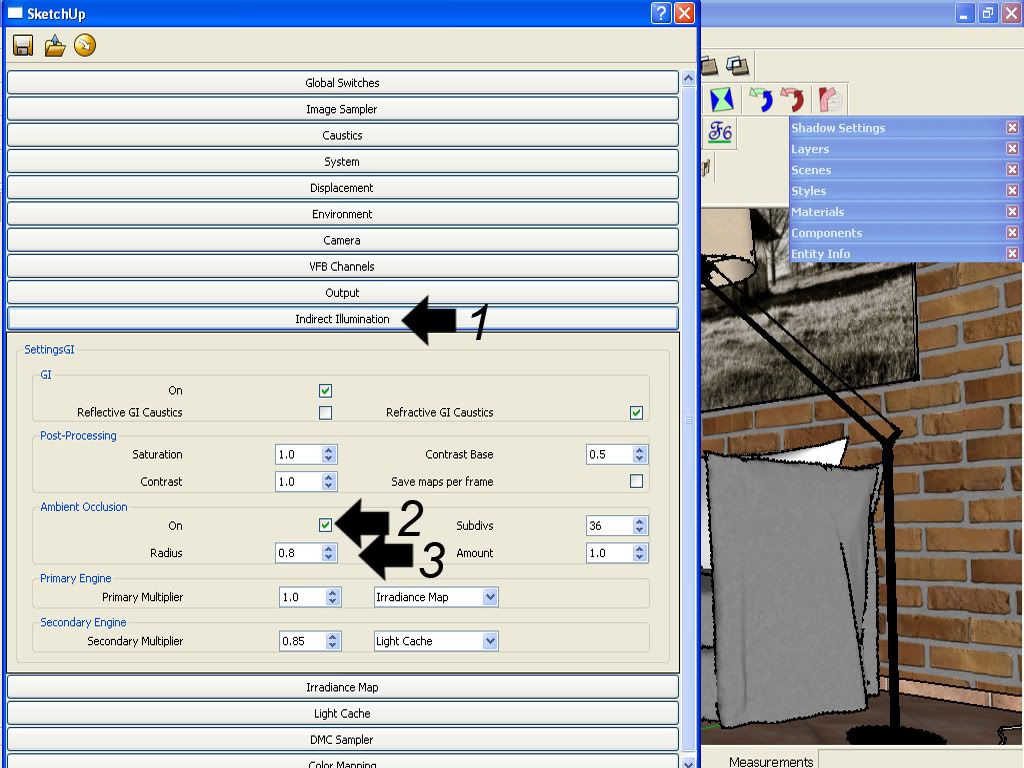This screenshot has height=768, width=1024.
Task: Open the Layers panel header
Action: pos(905,148)
